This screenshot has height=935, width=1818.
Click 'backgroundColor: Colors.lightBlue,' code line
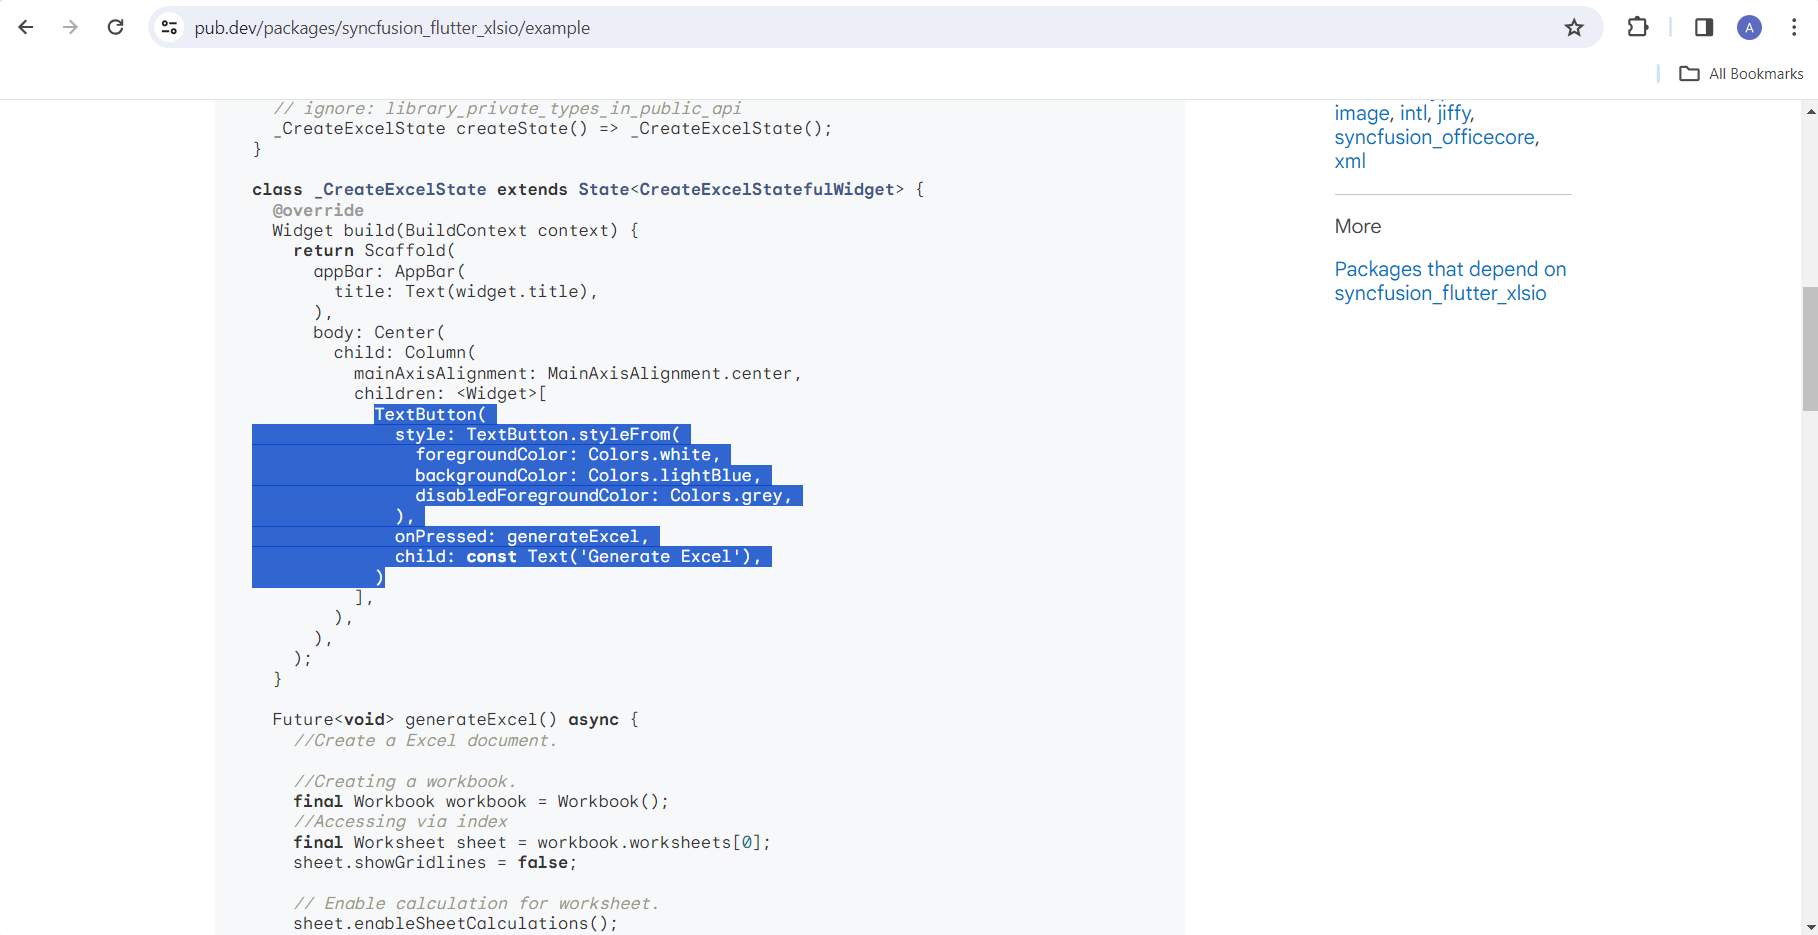588,475
